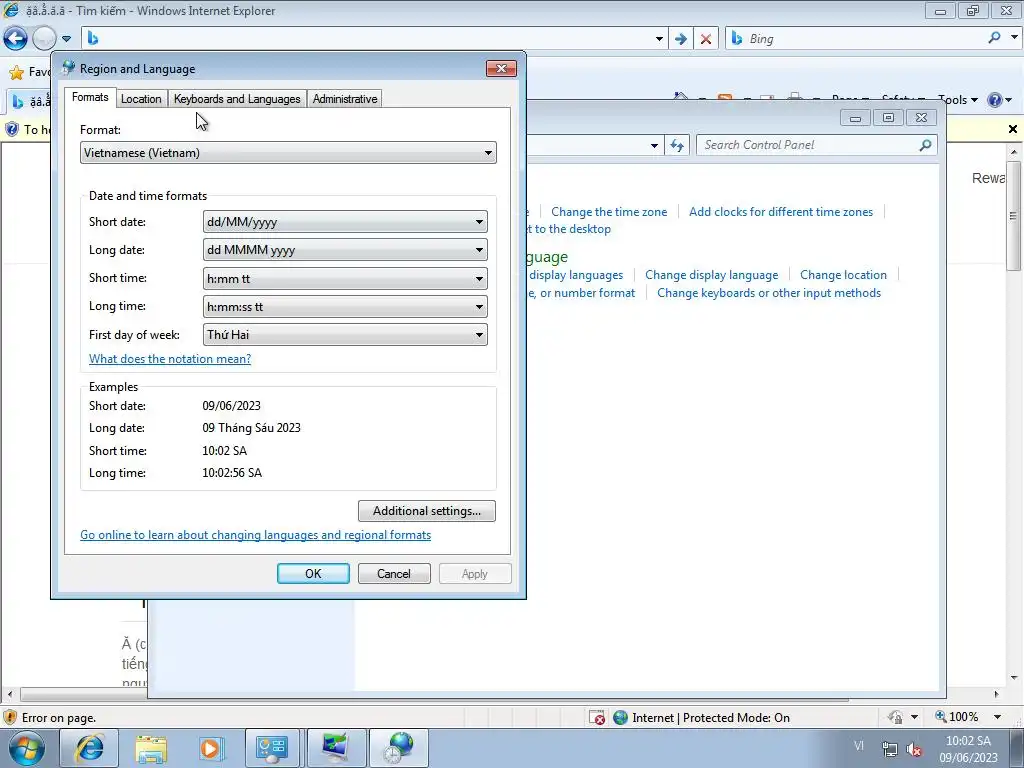Click the Internet Protected Mode zone indicator

pyautogui.click(x=702, y=718)
